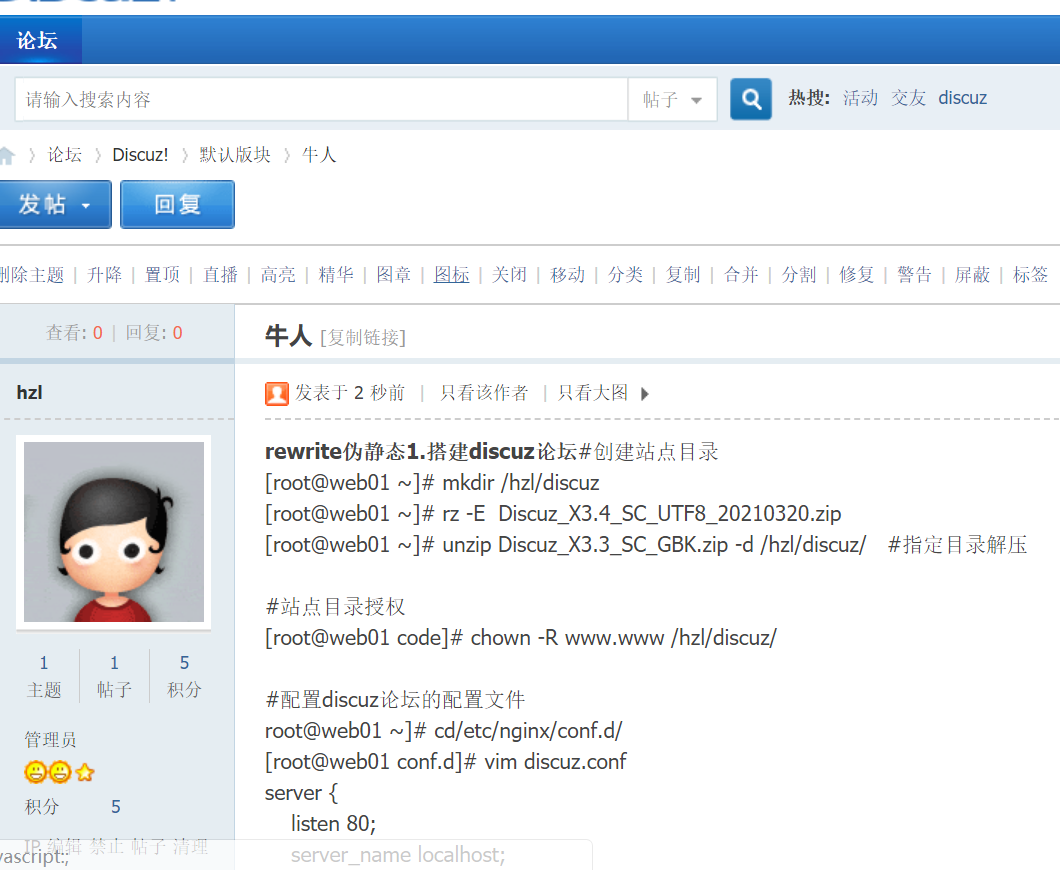The width and height of the screenshot is (1060, 870).
Task: Open Discuz! in the breadcrumb
Action: pos(140,155)
